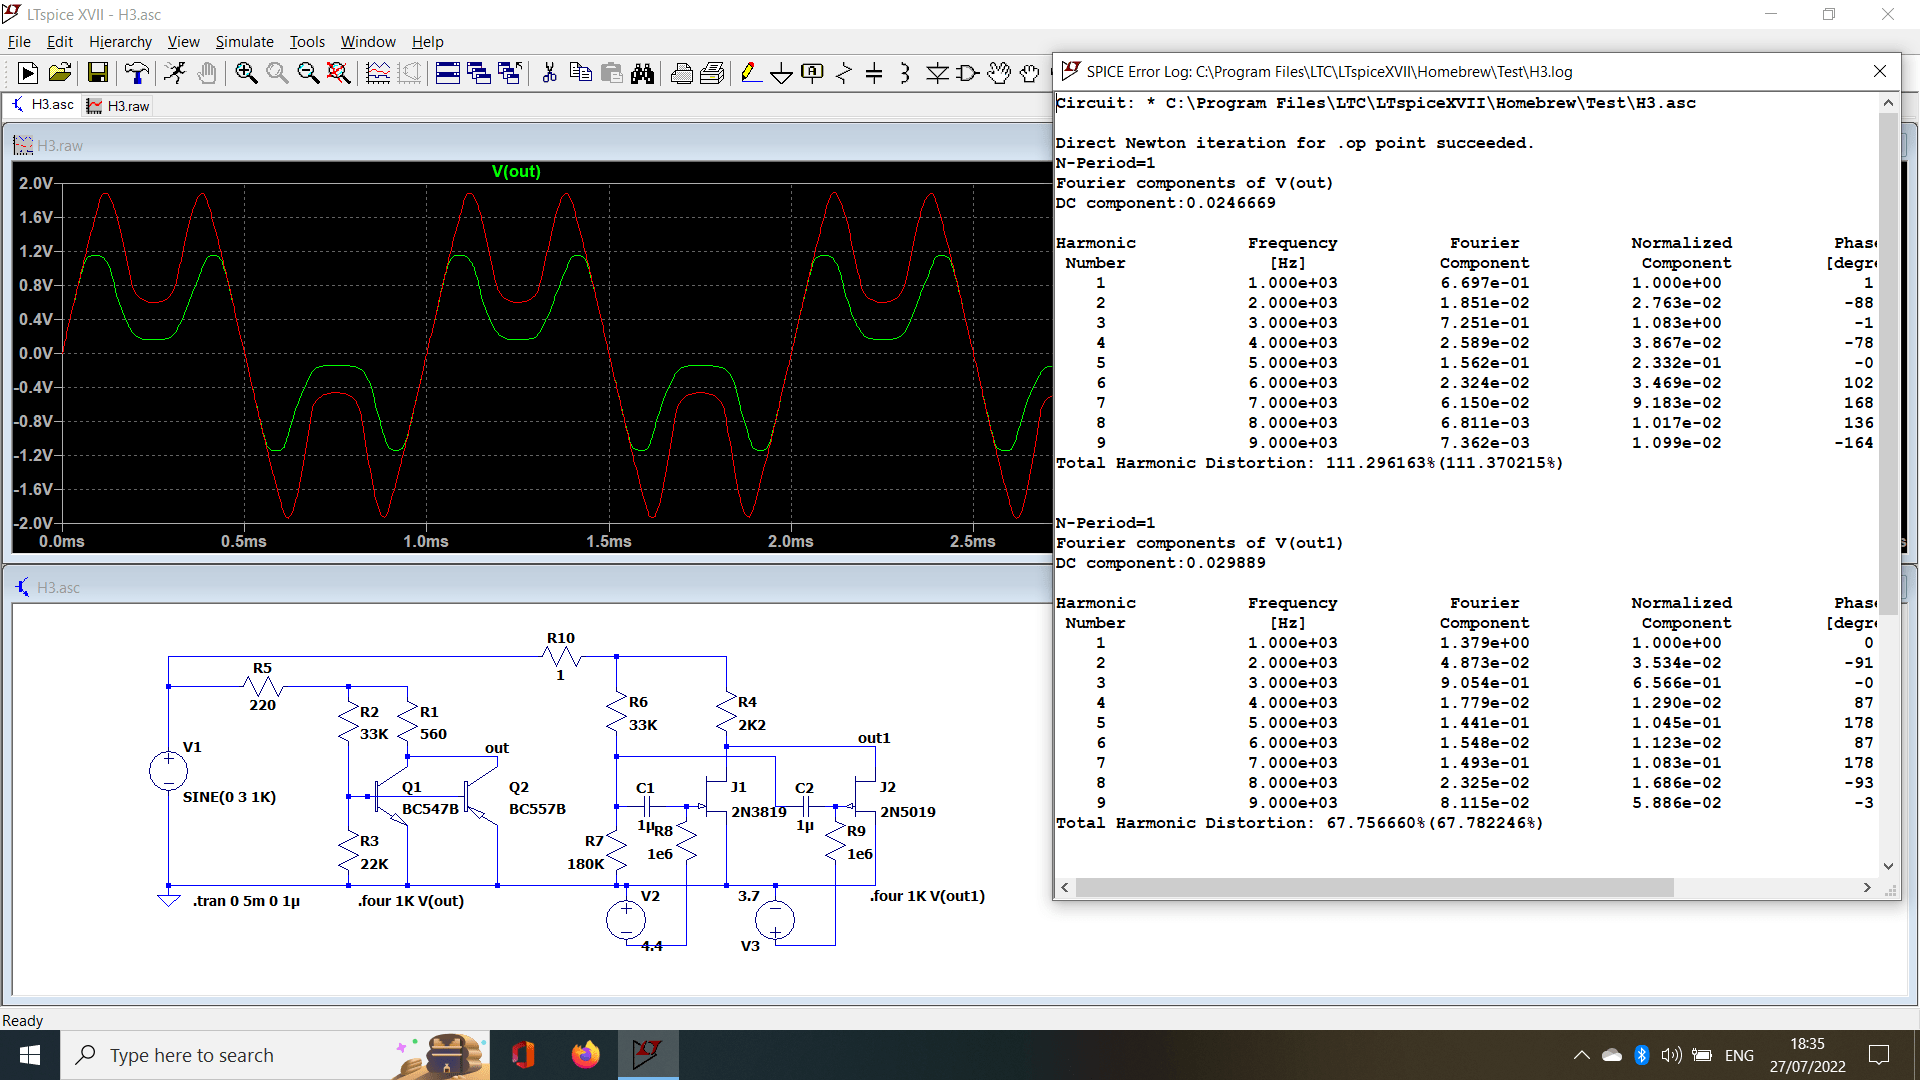Open the Hierarchy menu

click(120, 41)
